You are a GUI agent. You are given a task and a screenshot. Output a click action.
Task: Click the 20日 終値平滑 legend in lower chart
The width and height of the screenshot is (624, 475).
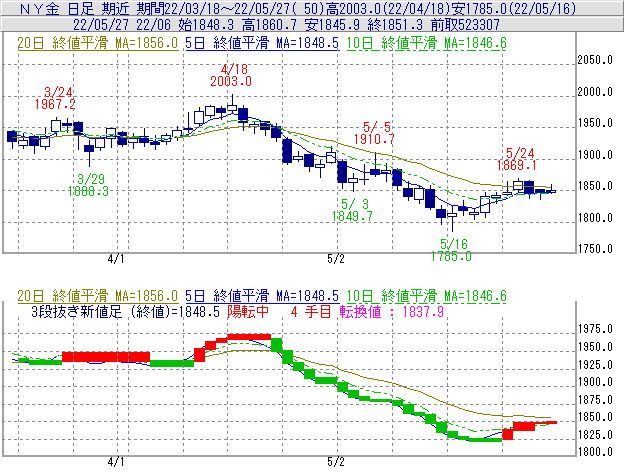pos(98,296)
